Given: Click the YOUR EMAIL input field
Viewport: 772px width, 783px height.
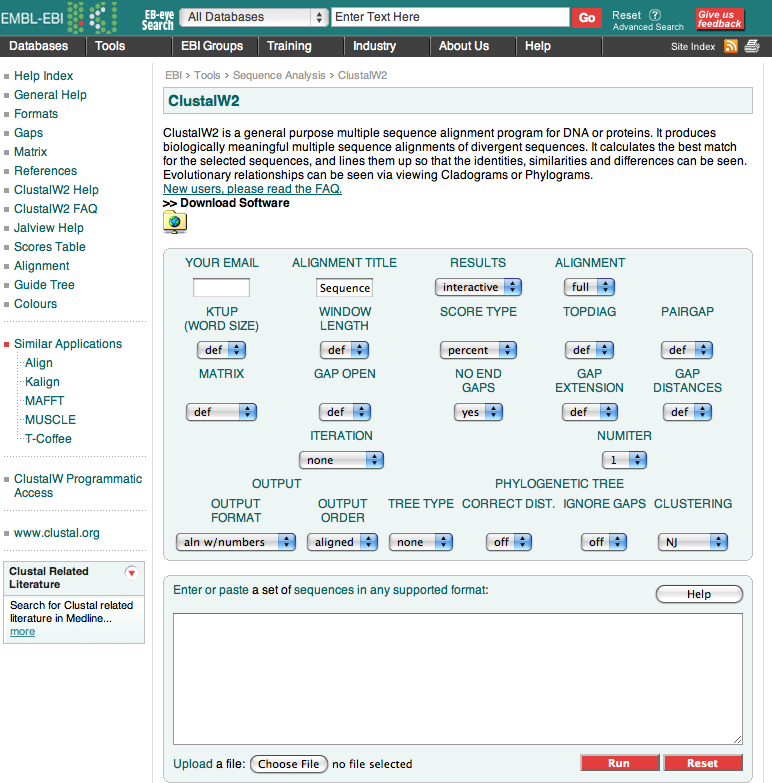Looking at the screenshot, I should [x=221, y=288].
